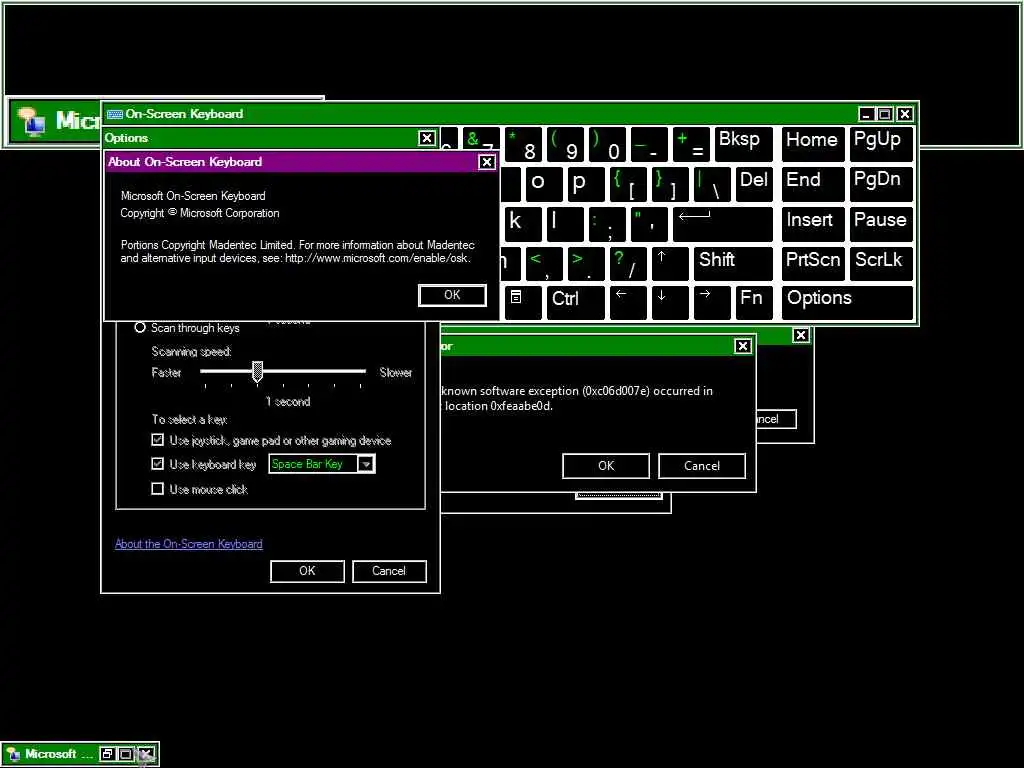Select the Scan through keys radio button

(x=140, y=327)
